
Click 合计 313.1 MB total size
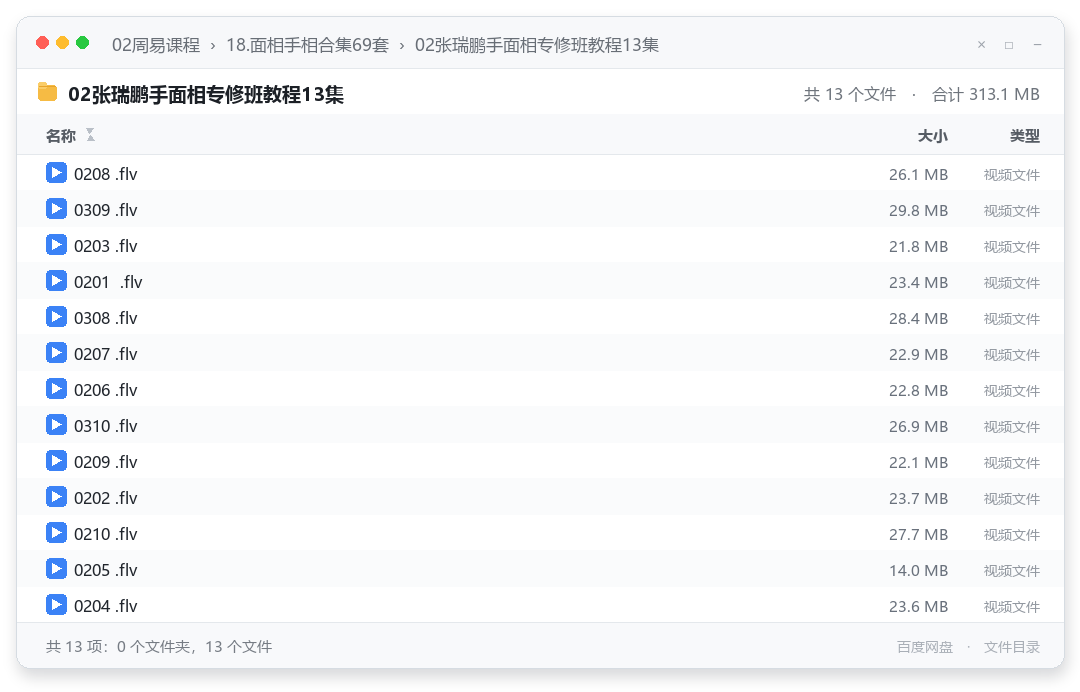pyautogui.click(x=986, y=94)
